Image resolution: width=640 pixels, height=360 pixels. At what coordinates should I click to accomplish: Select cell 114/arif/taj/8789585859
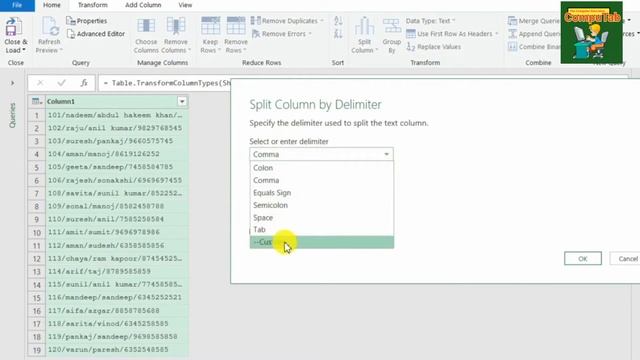[x=116, y=271]
